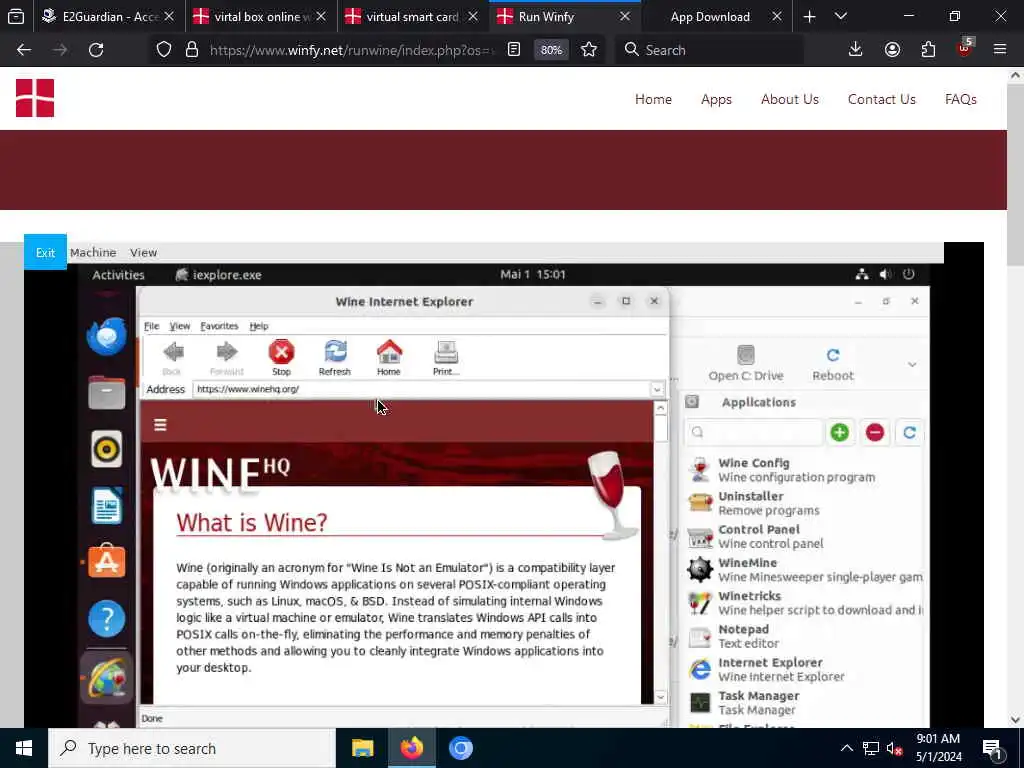
Task: Open the File menu in Wine Internet Explorer
Action: click(x=152, y=326)
